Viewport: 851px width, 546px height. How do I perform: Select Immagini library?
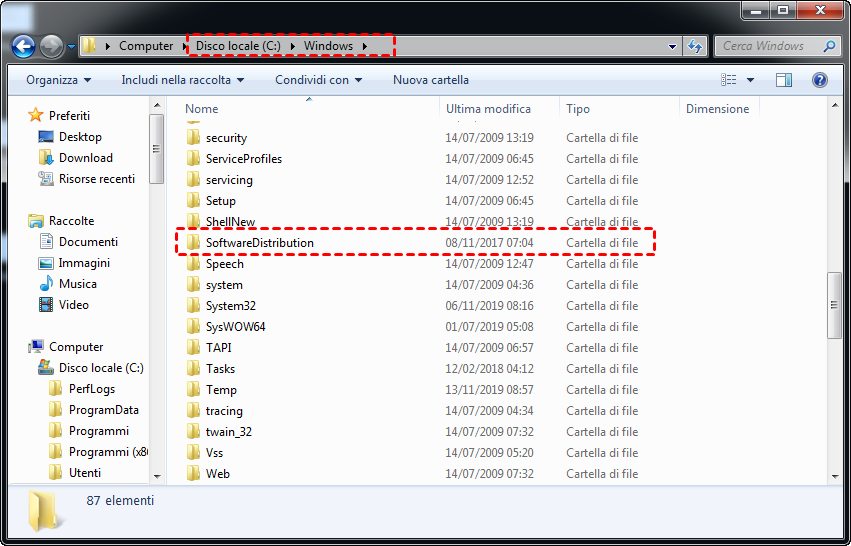[75, 263]
